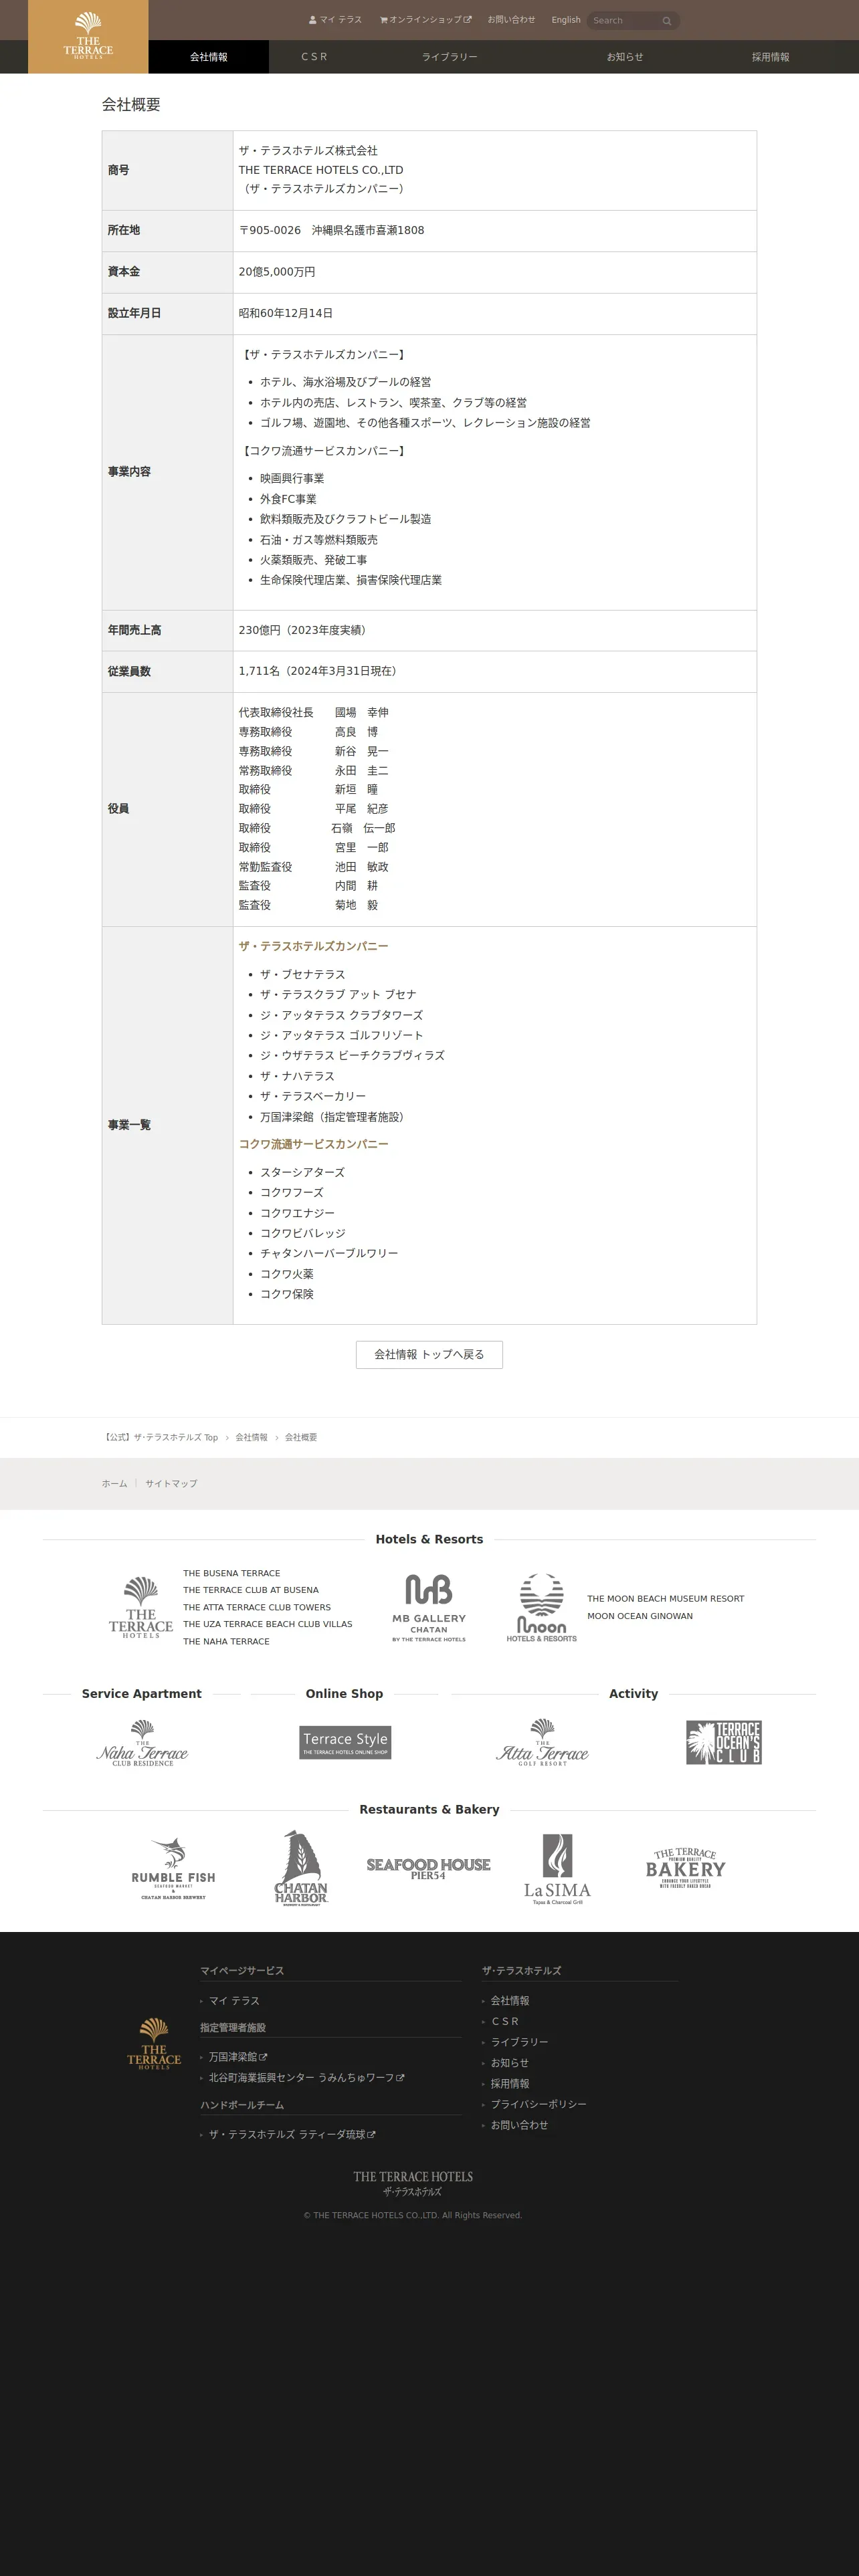Open footer 会社情報 link
The width and height of the screenshot is (859, 2576).
tap(510, 2000)
